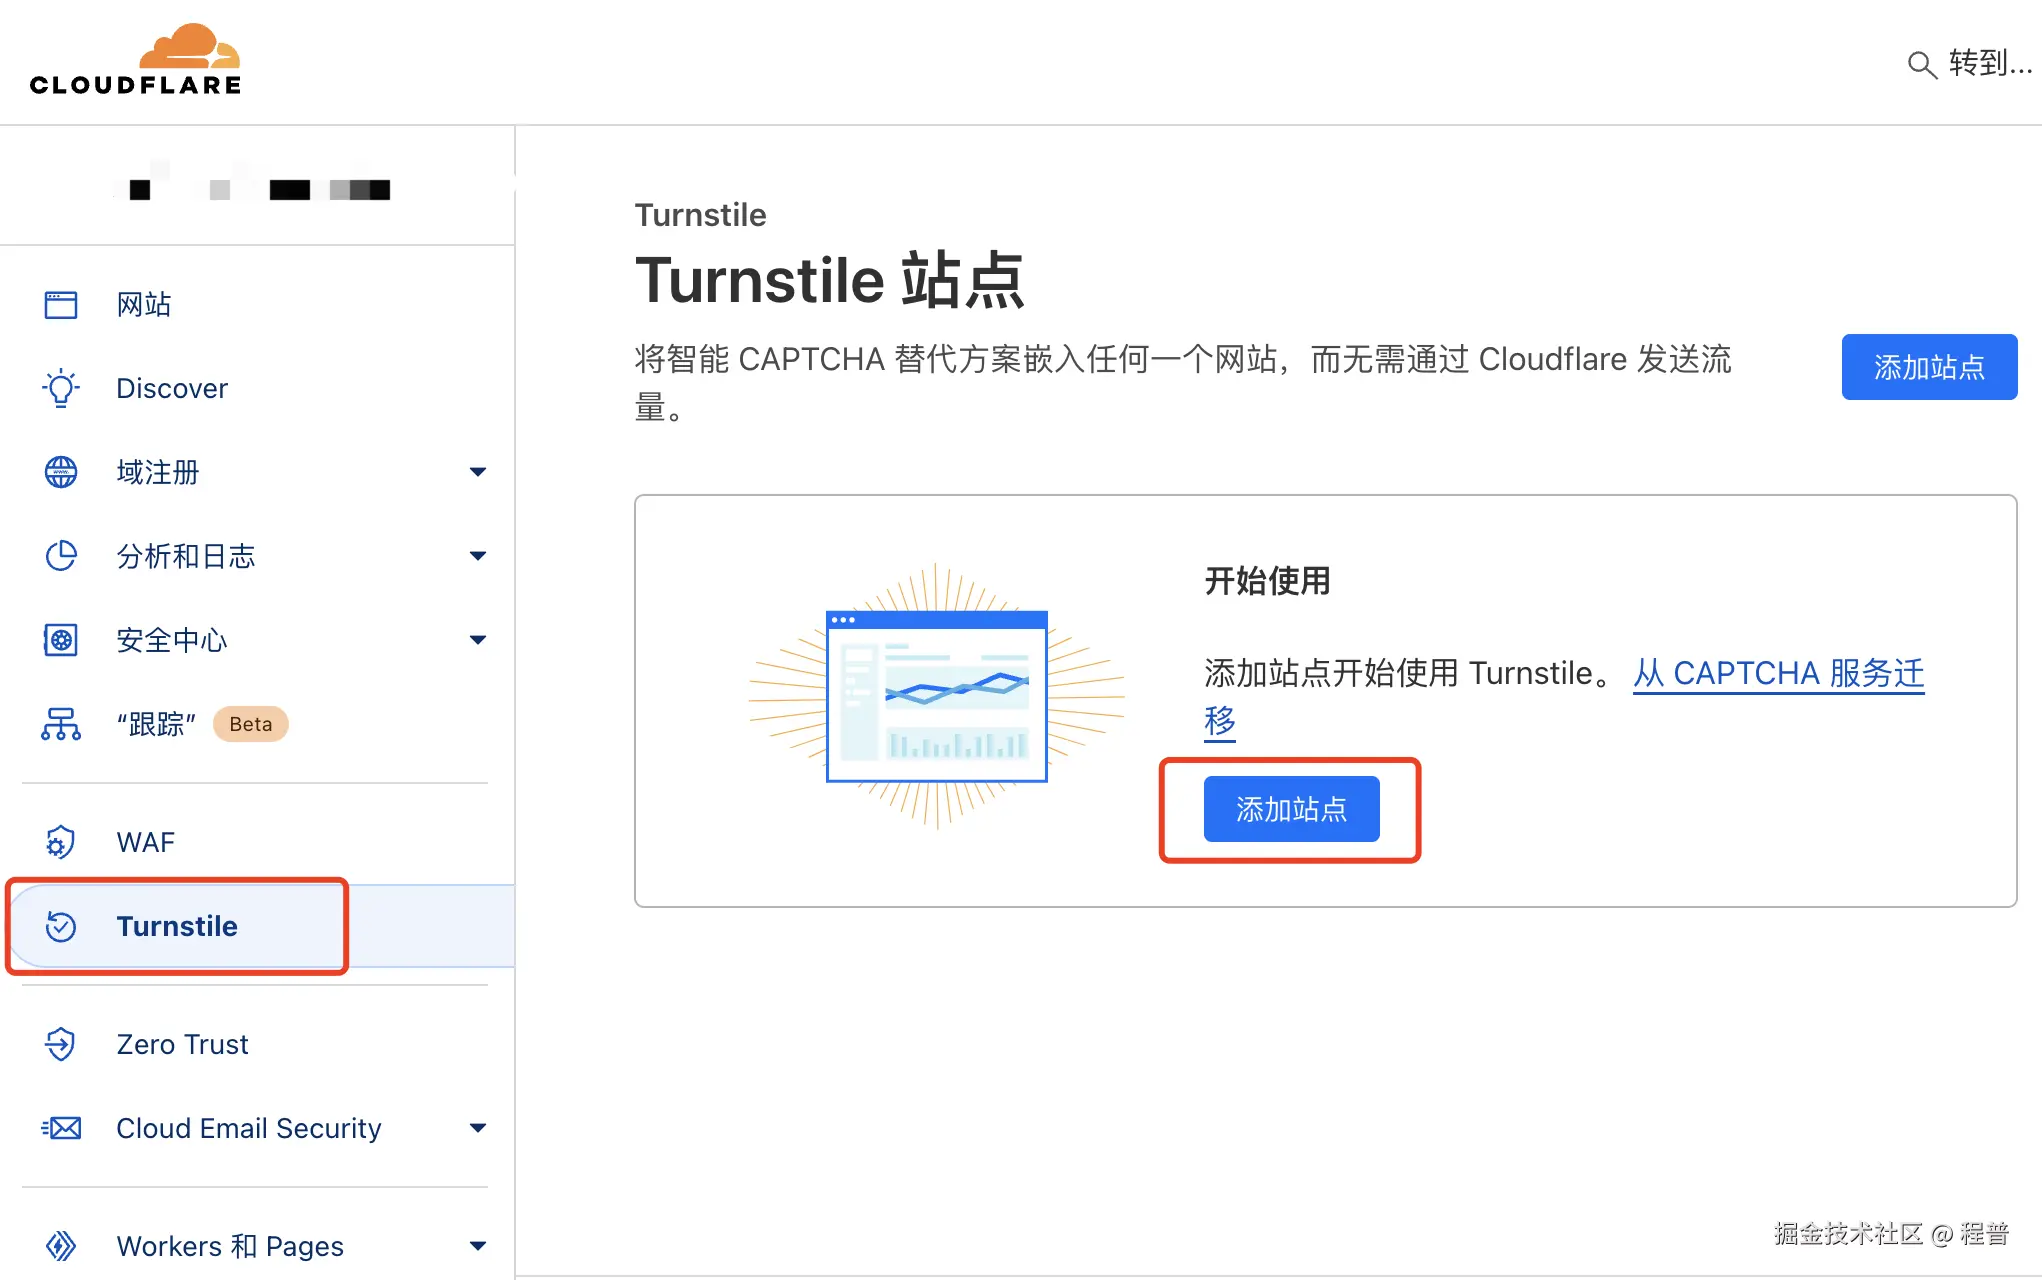Expand Workers 和 Pages submenu arrow
Viewport: 2042px width, 1280px height.
(478, 1246)
